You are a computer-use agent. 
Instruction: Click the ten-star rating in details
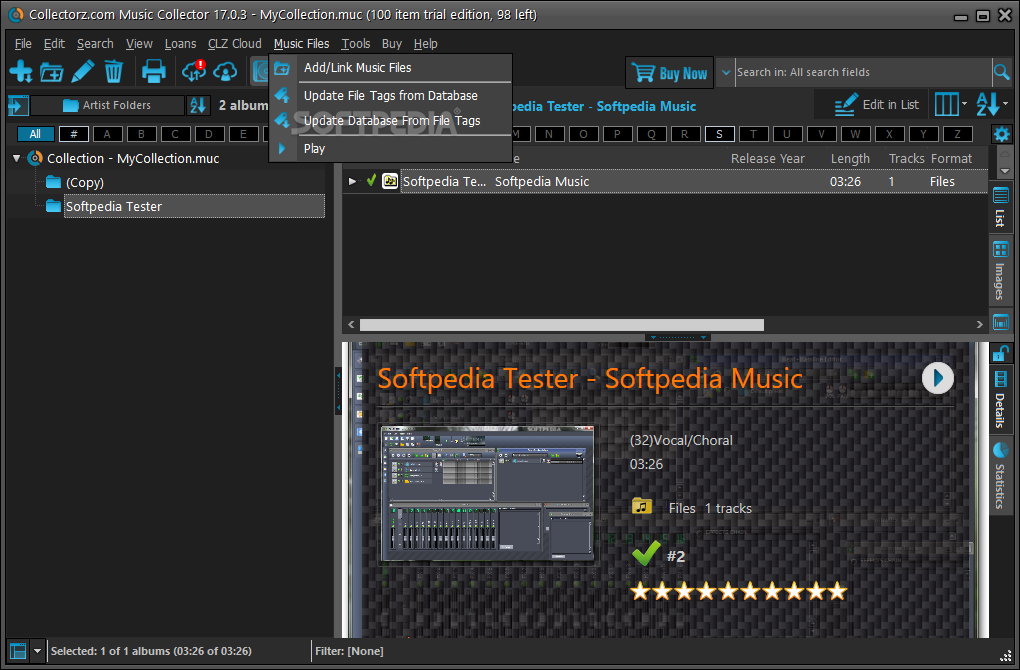click(x=738, y=591)
